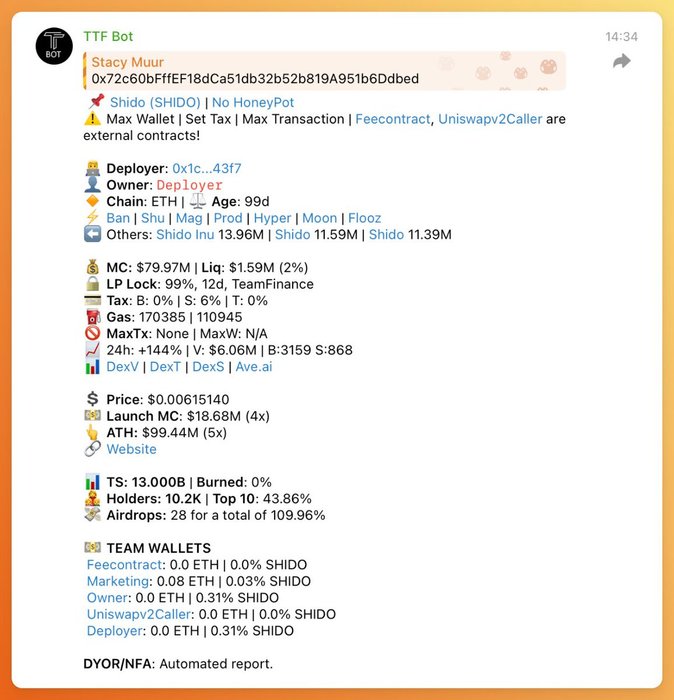
Task: Open the Uniswapv2Caller team wallet link
Action: click(139, 614)
